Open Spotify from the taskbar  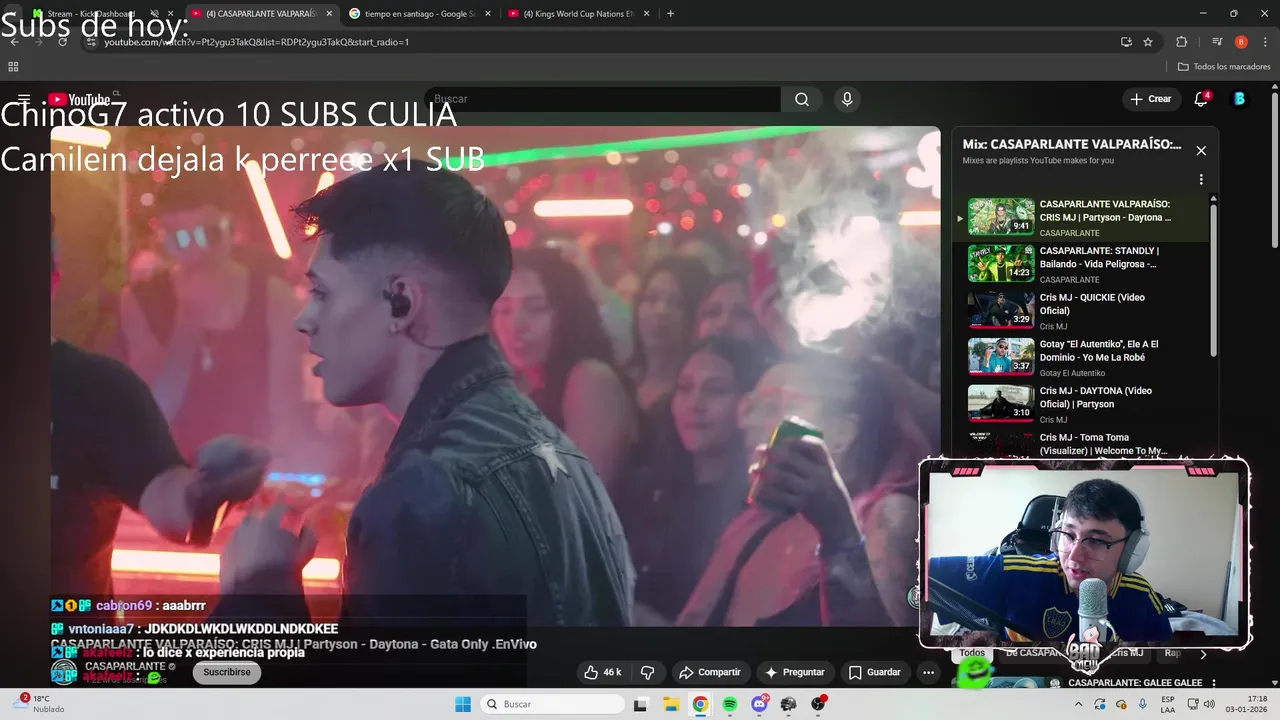click(x=730, y=704)
